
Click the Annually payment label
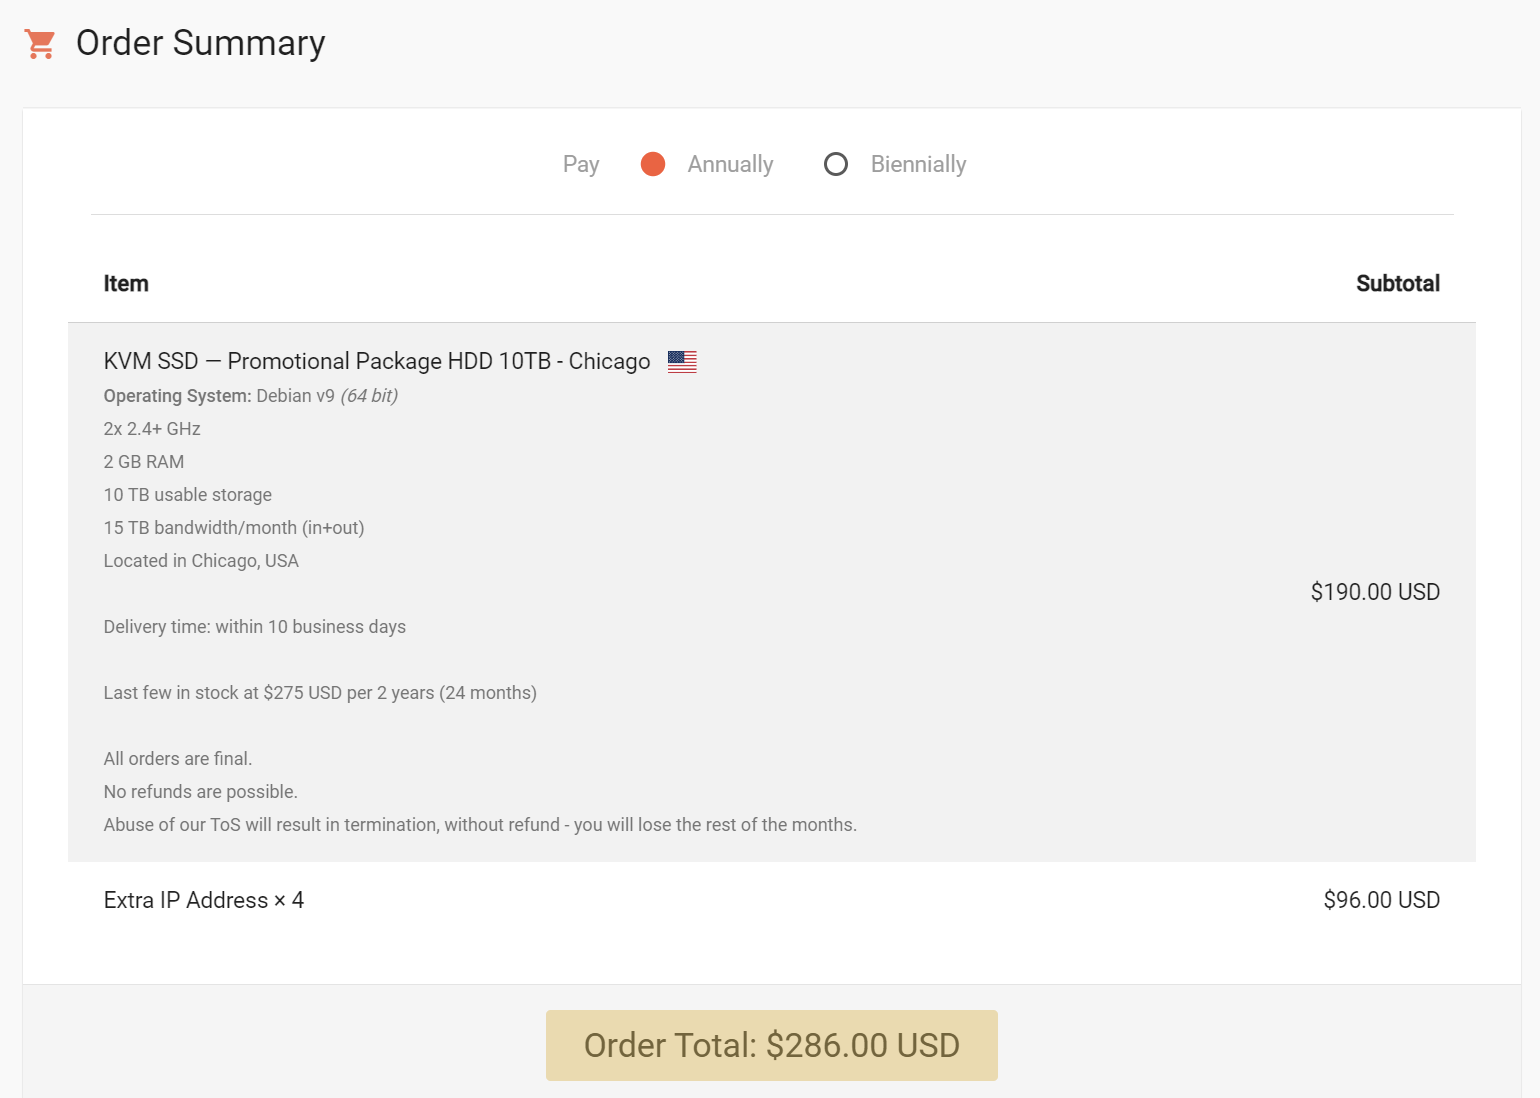[730, 164]
